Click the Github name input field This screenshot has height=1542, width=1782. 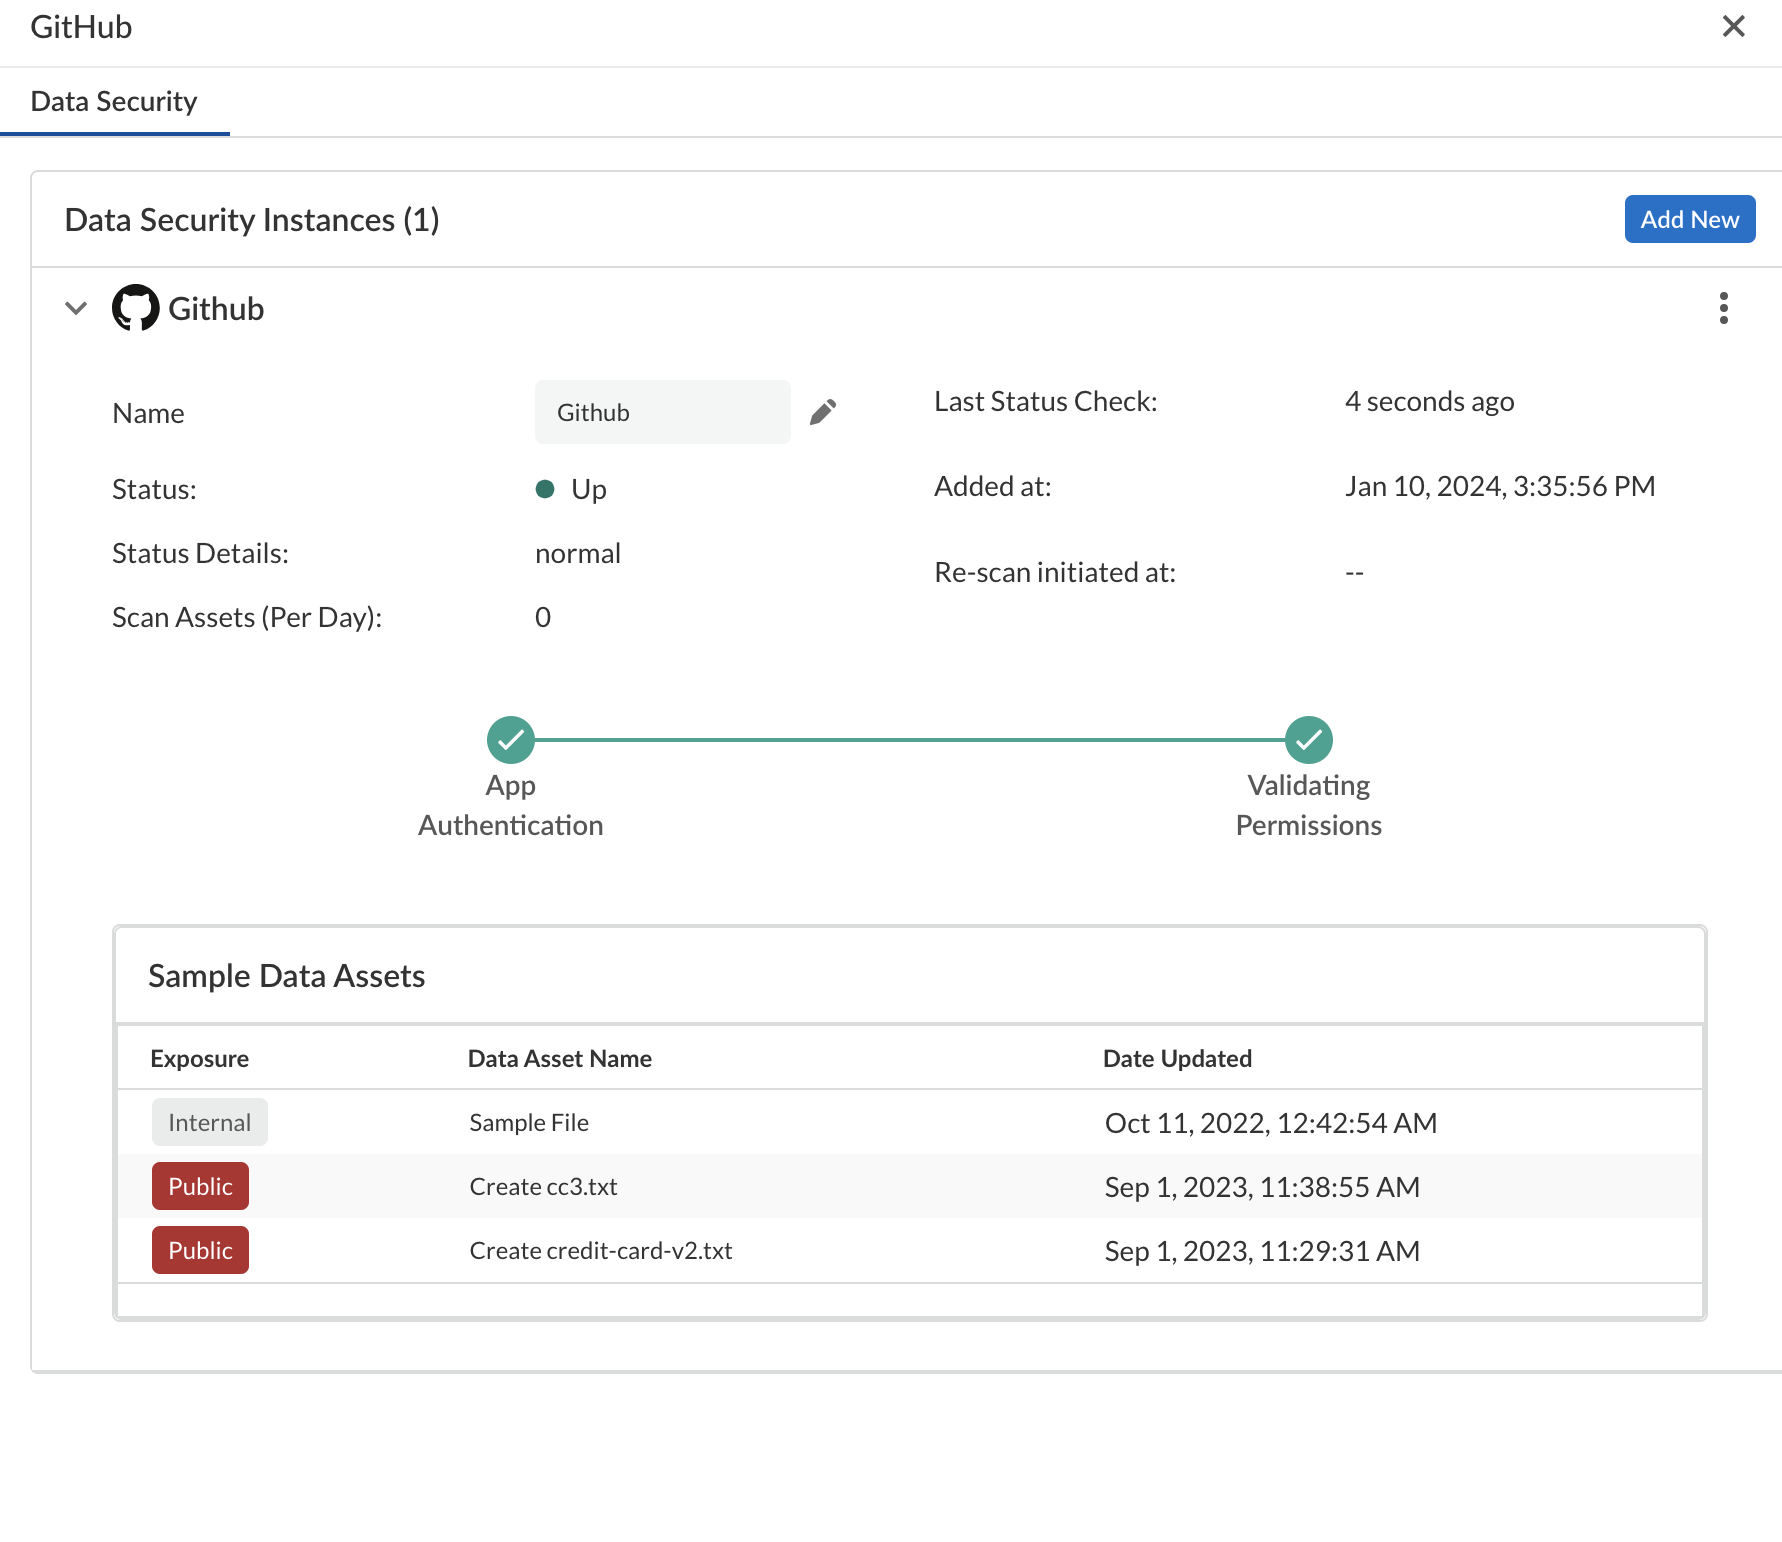click(662, 412)
